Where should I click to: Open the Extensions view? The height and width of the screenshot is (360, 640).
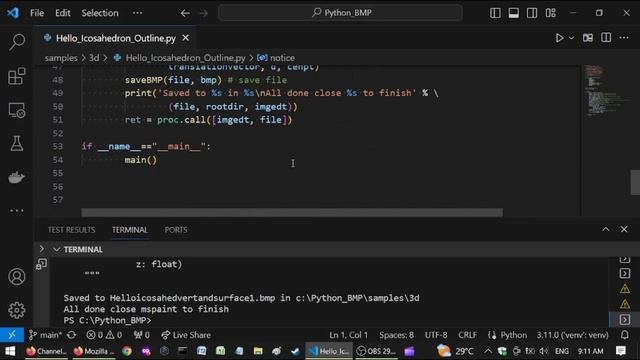[17, 76]
